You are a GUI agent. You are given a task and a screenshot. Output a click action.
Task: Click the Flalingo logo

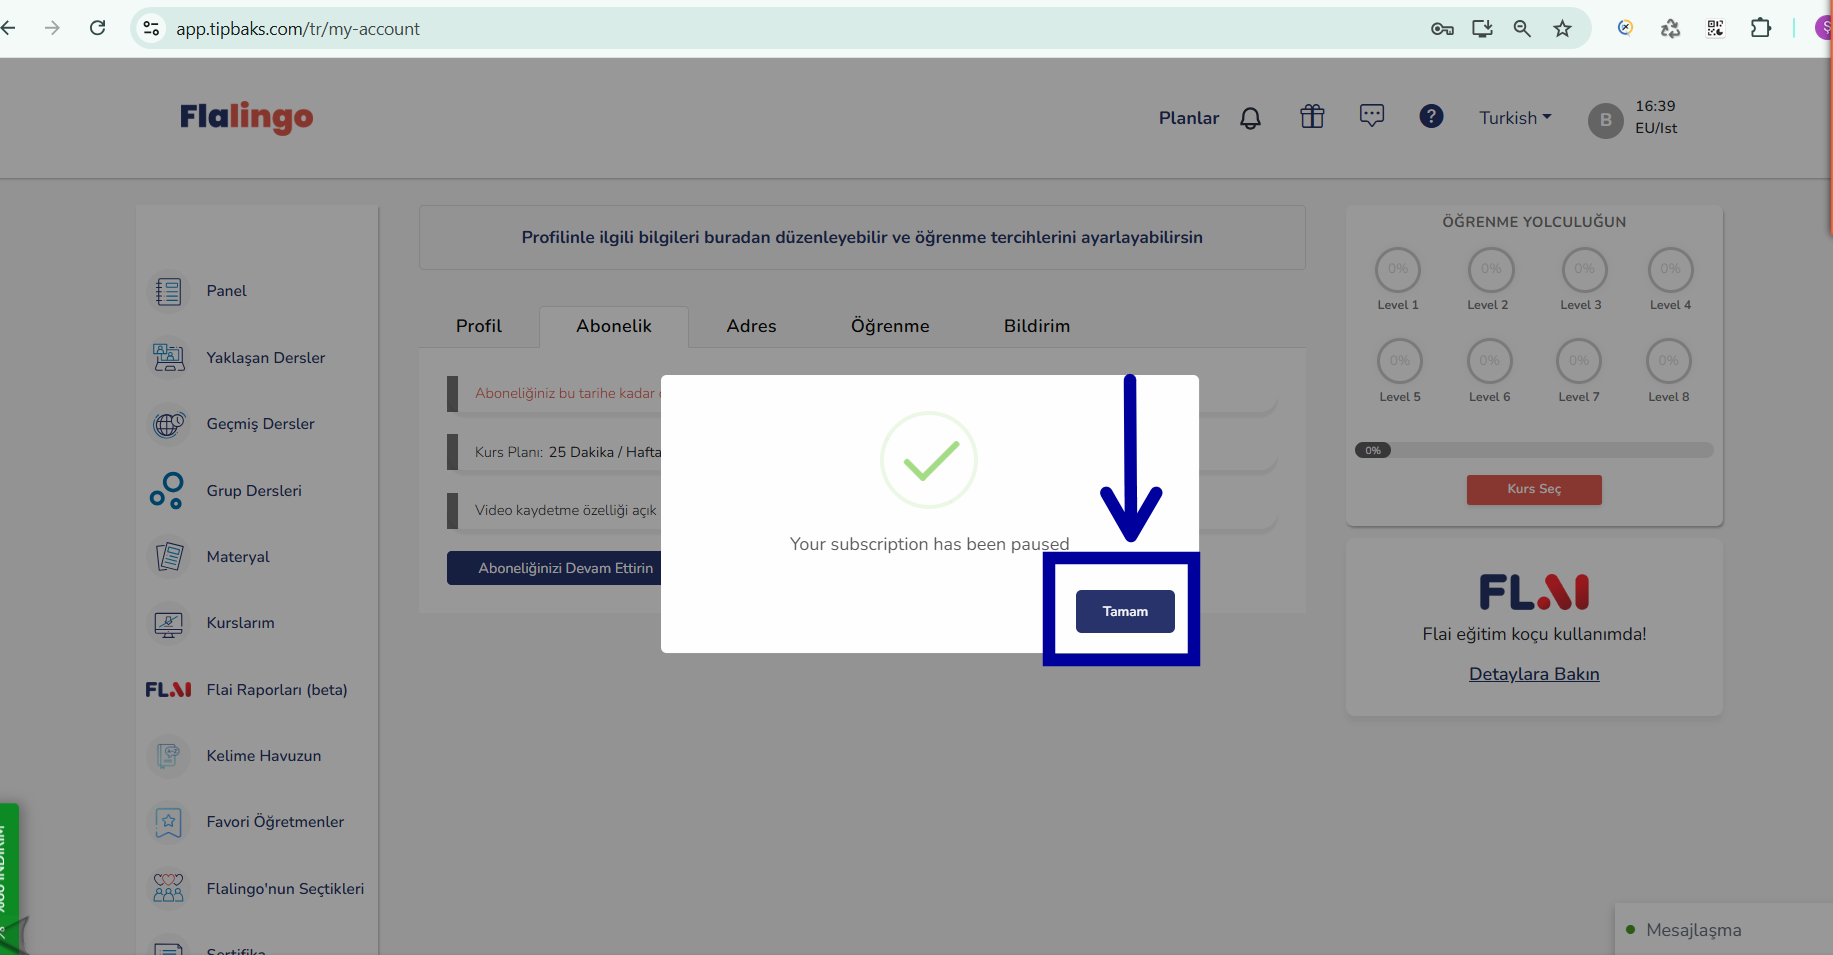[246, 117]
